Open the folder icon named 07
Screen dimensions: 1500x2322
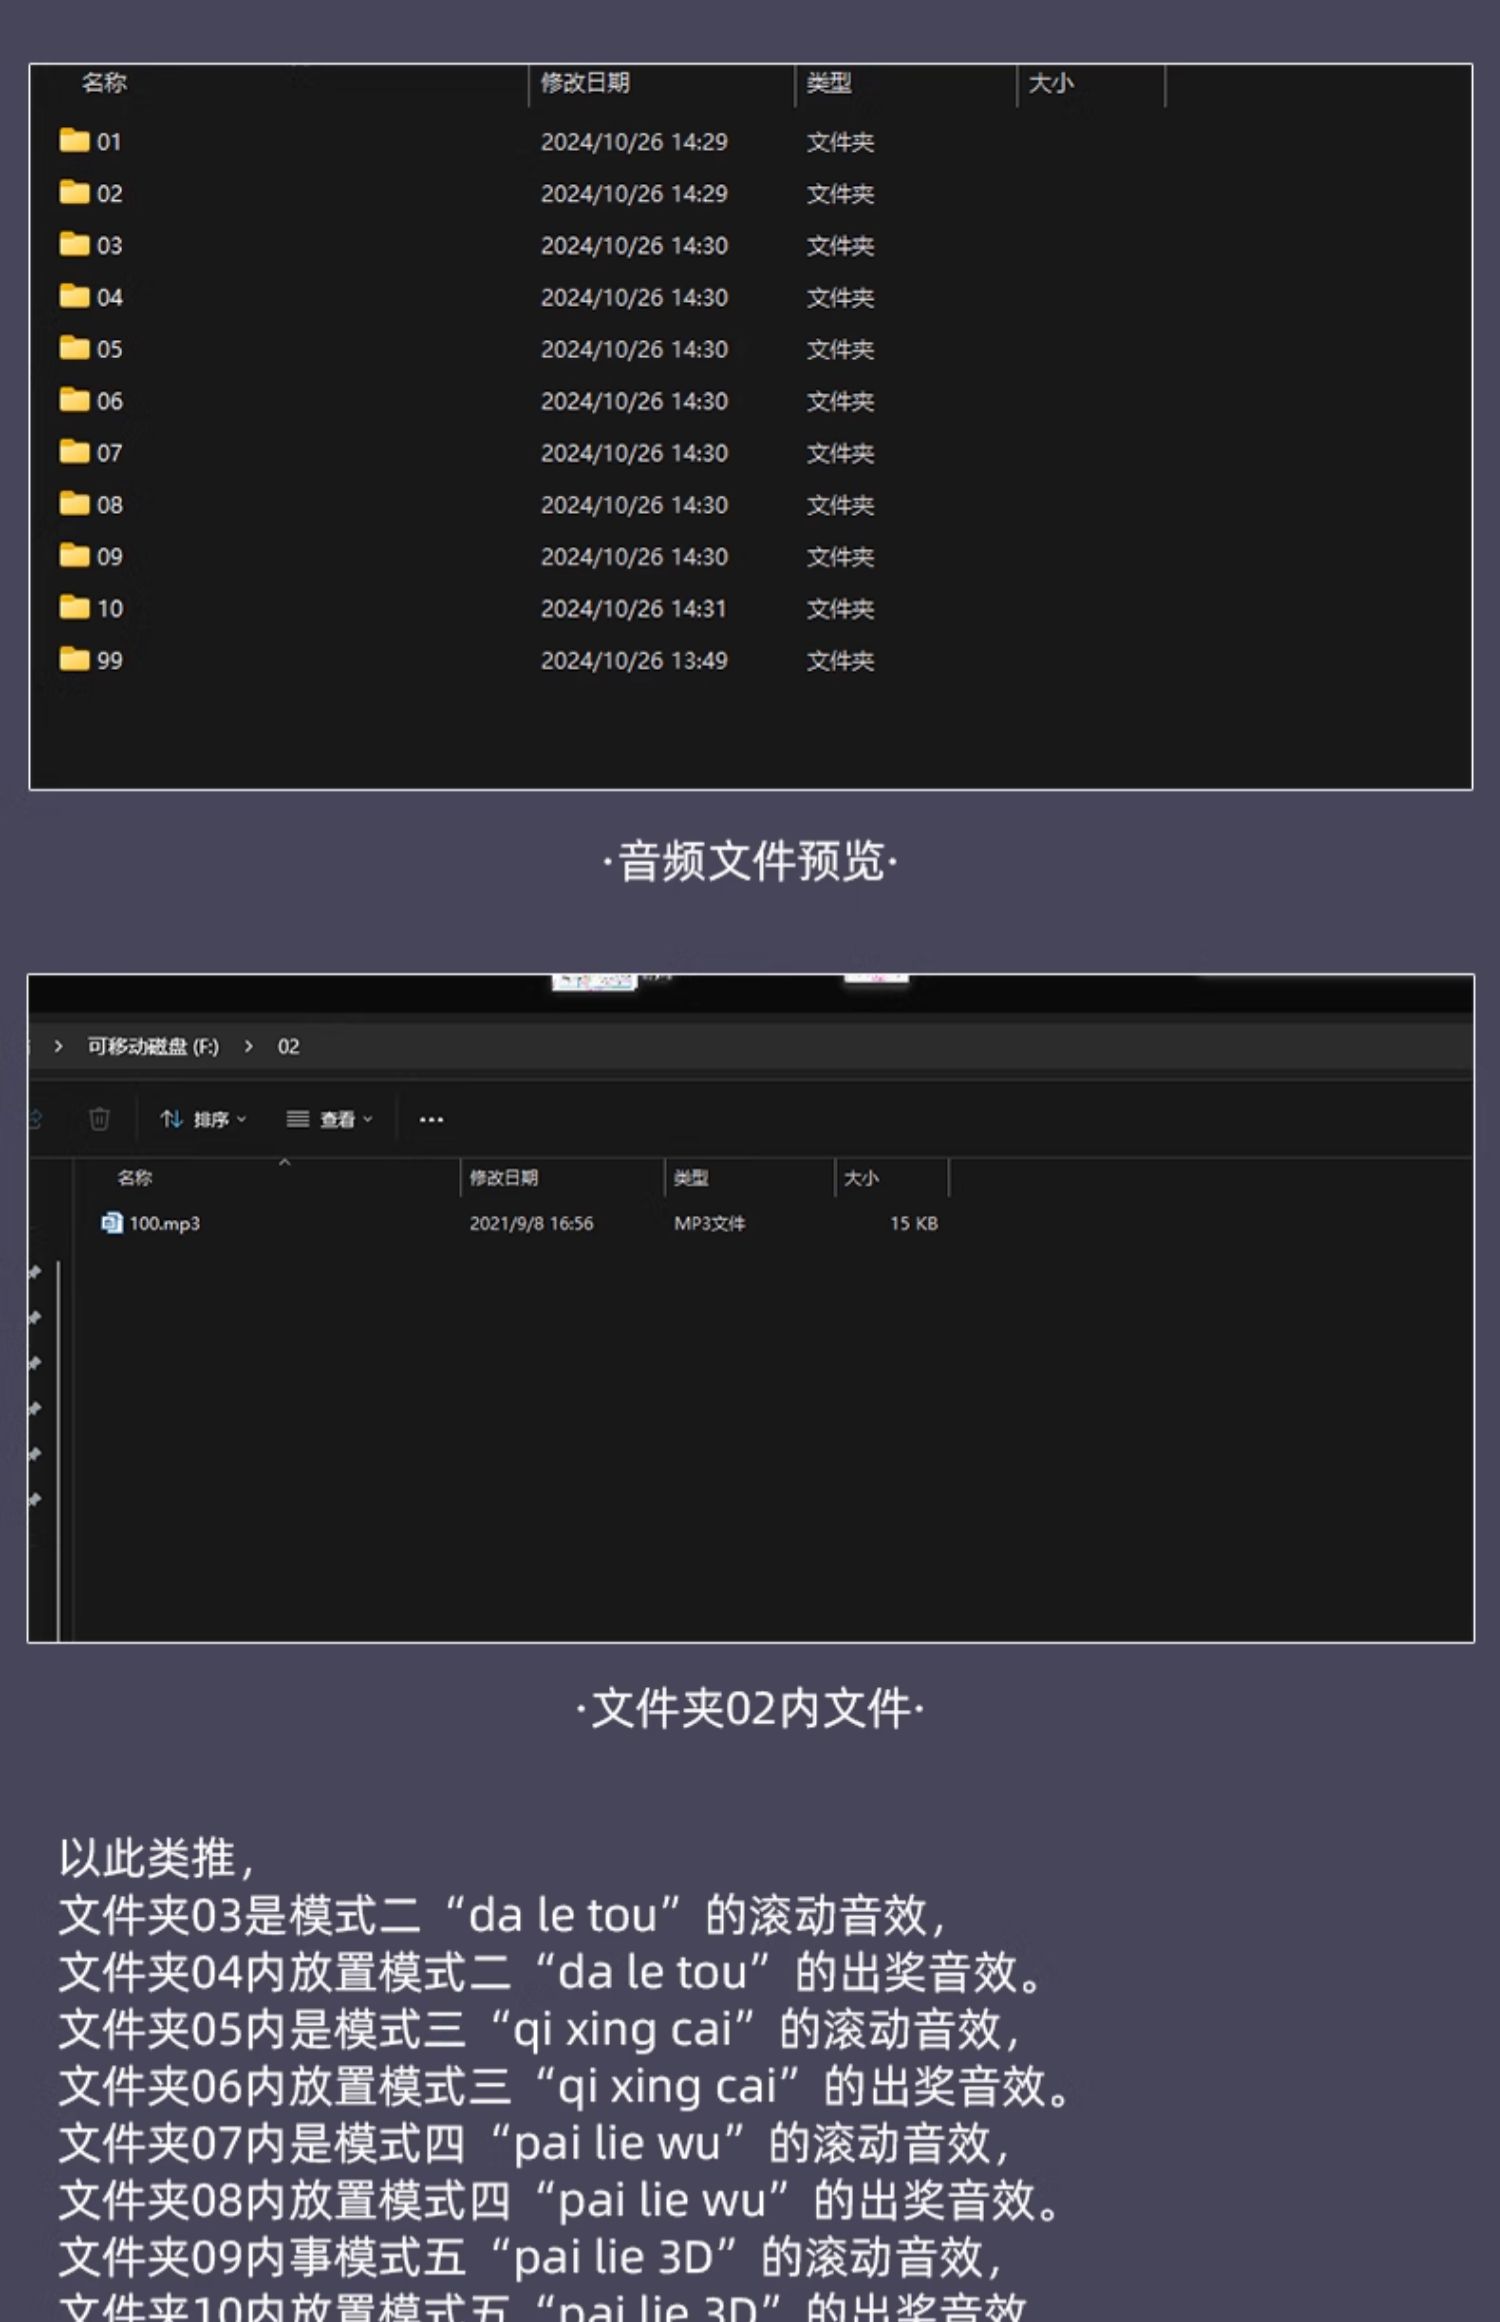74,453
